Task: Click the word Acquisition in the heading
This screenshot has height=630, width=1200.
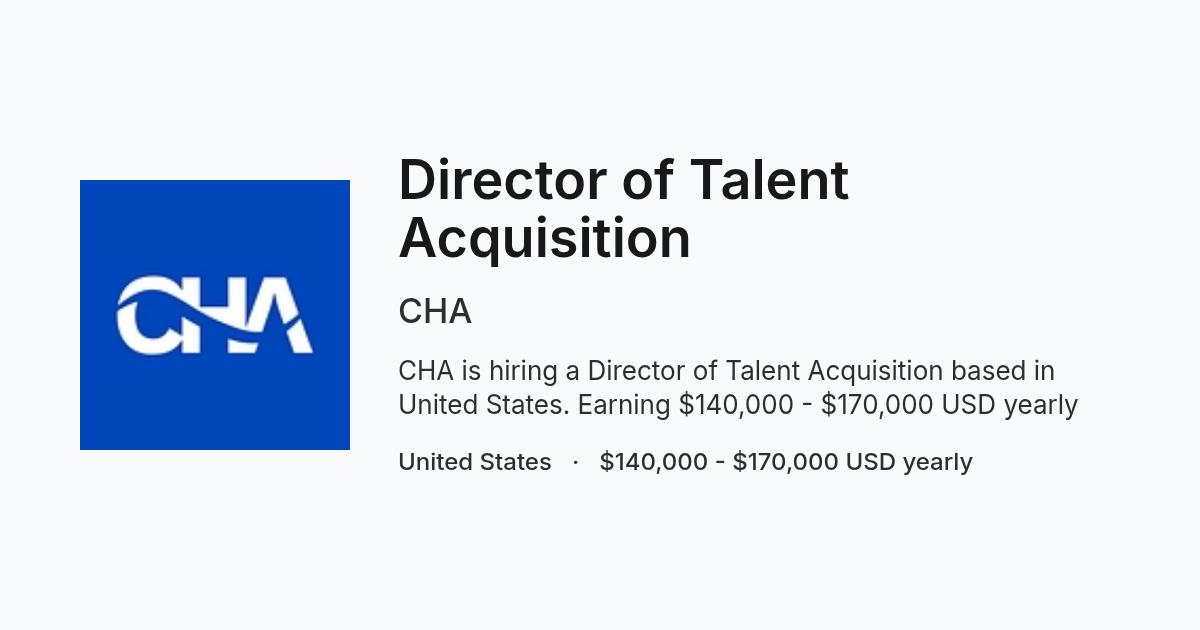Action: pos(545,238)
